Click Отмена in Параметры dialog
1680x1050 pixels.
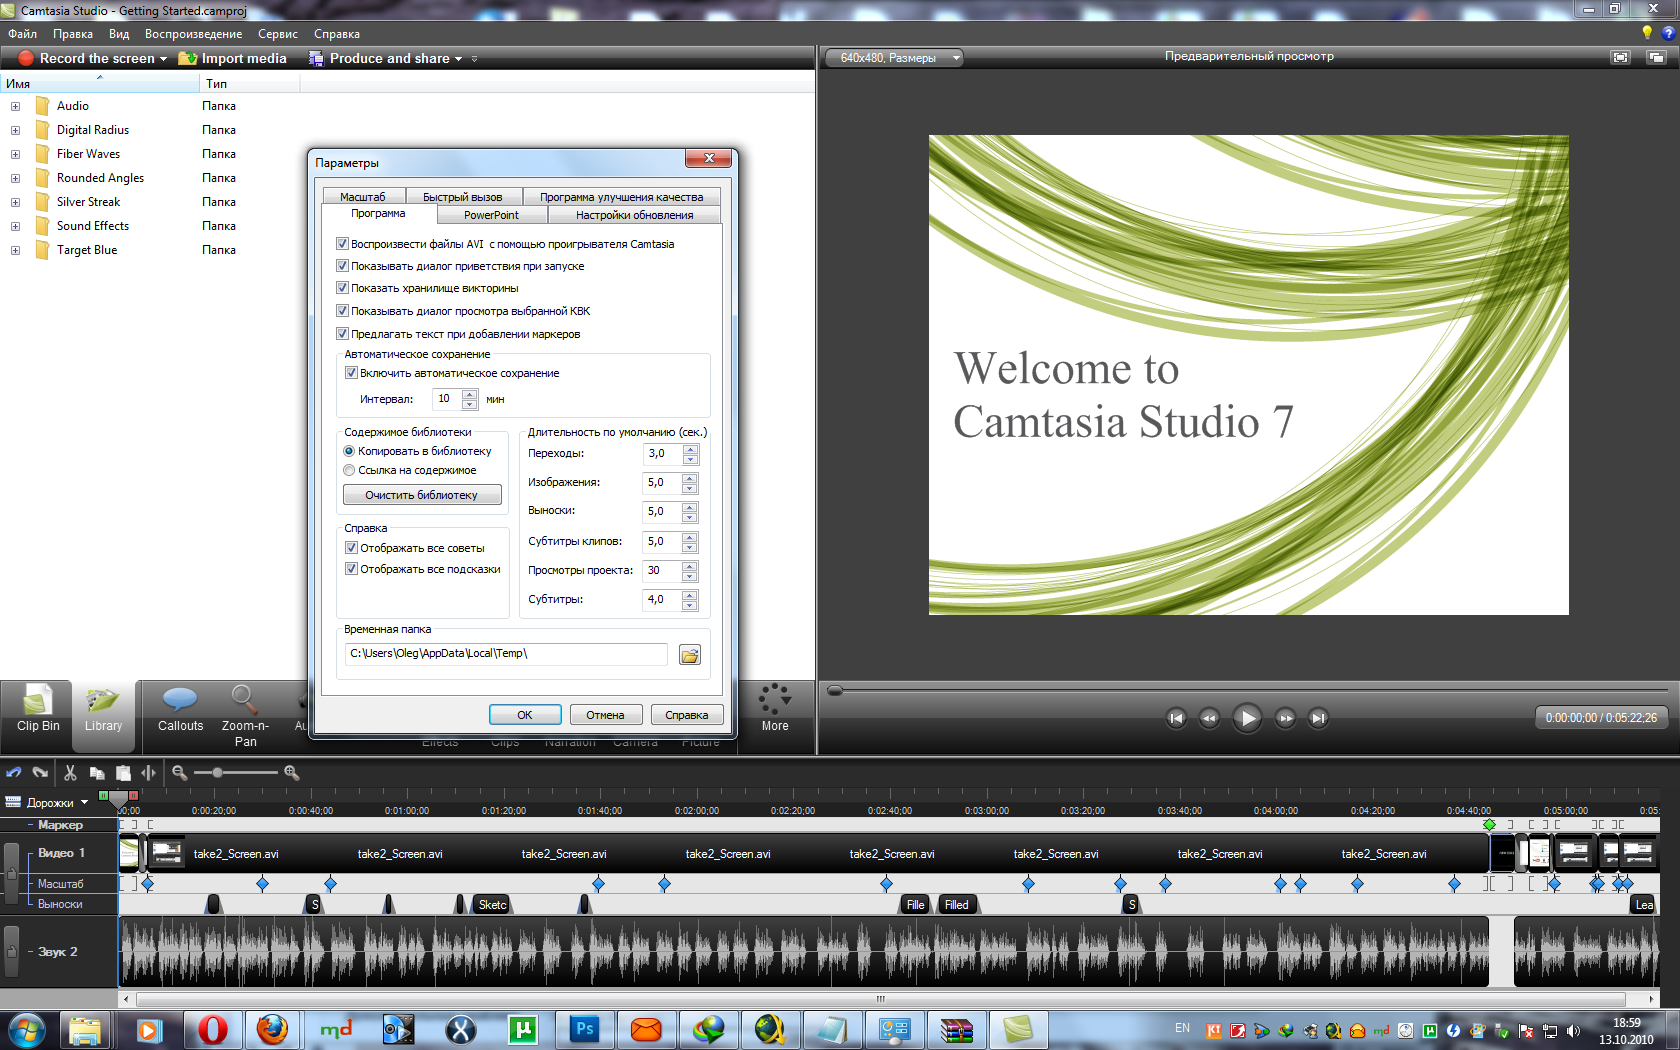605,715
